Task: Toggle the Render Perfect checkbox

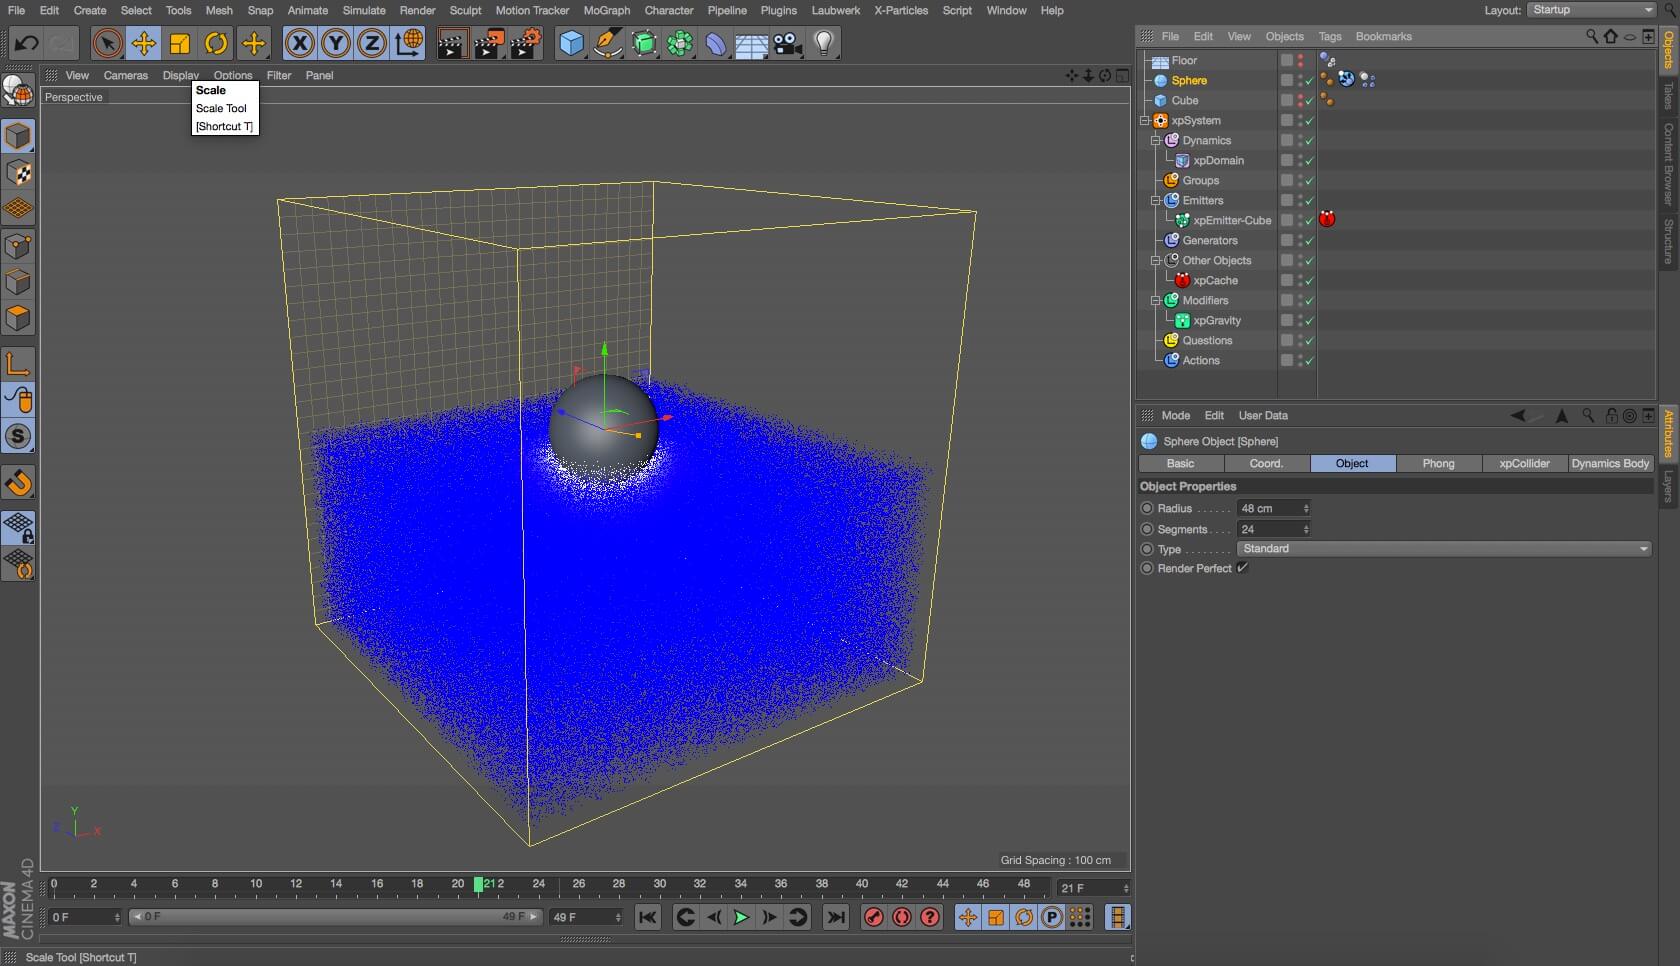Action: 1243,568
